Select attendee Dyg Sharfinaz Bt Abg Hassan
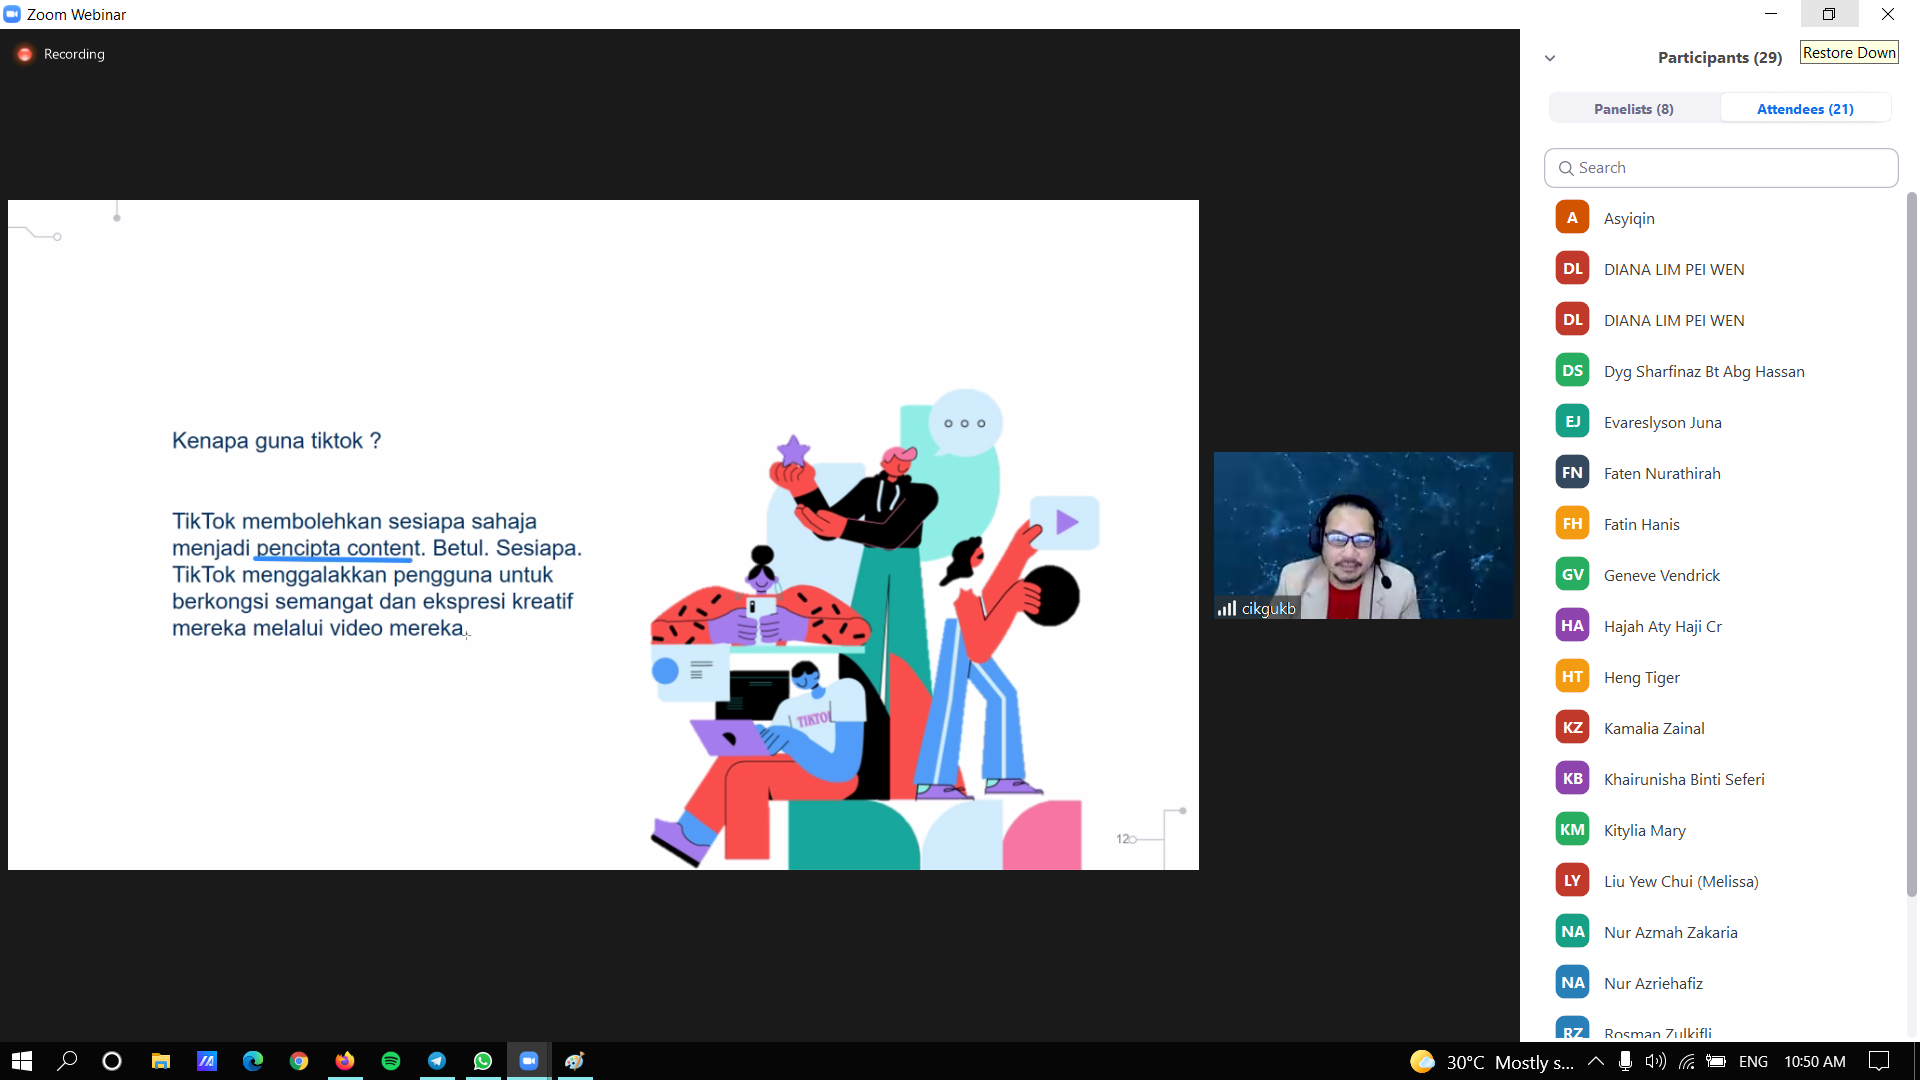Screen dimensions: 1920x1080 (1704, 372)
